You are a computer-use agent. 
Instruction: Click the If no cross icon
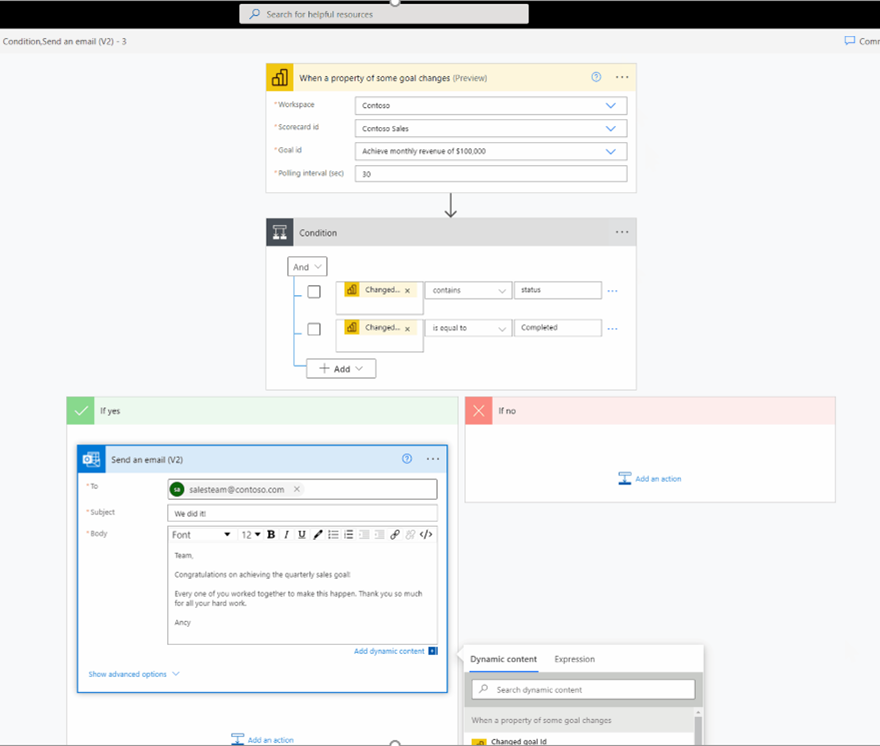coord(479,411)
